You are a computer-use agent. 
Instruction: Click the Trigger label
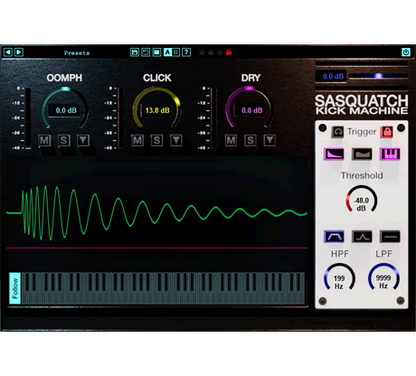(x=362, y=132)
